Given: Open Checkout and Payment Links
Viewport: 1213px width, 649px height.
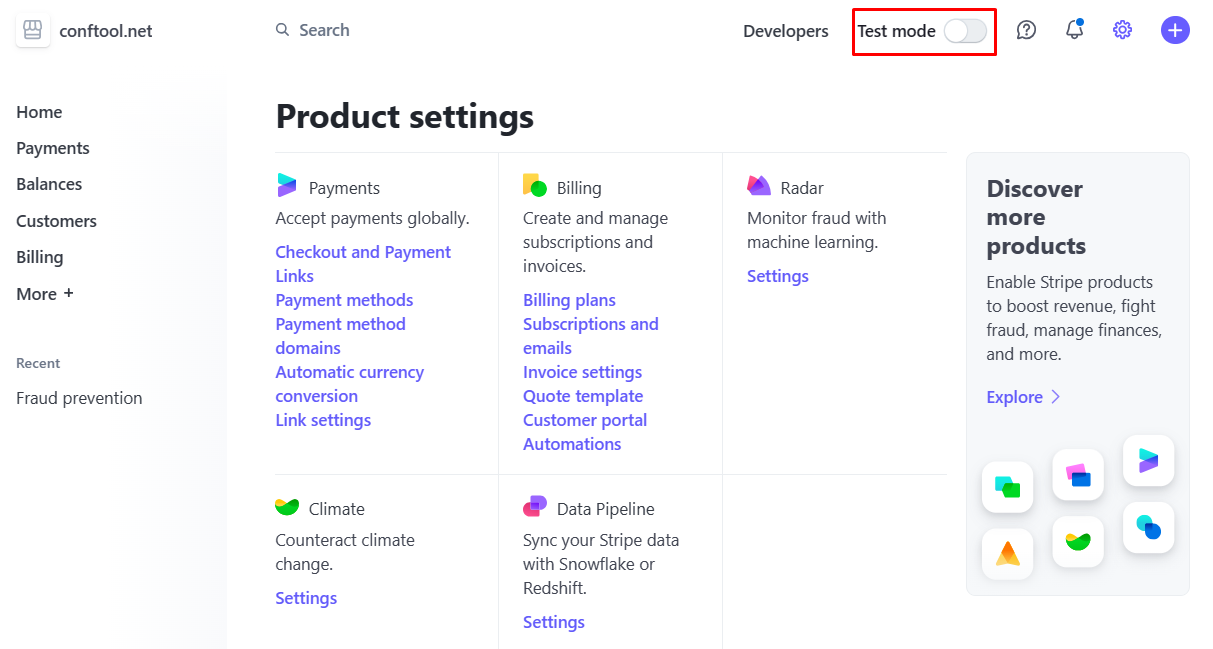Looking at the screenshot, I should tap(363, 264).
